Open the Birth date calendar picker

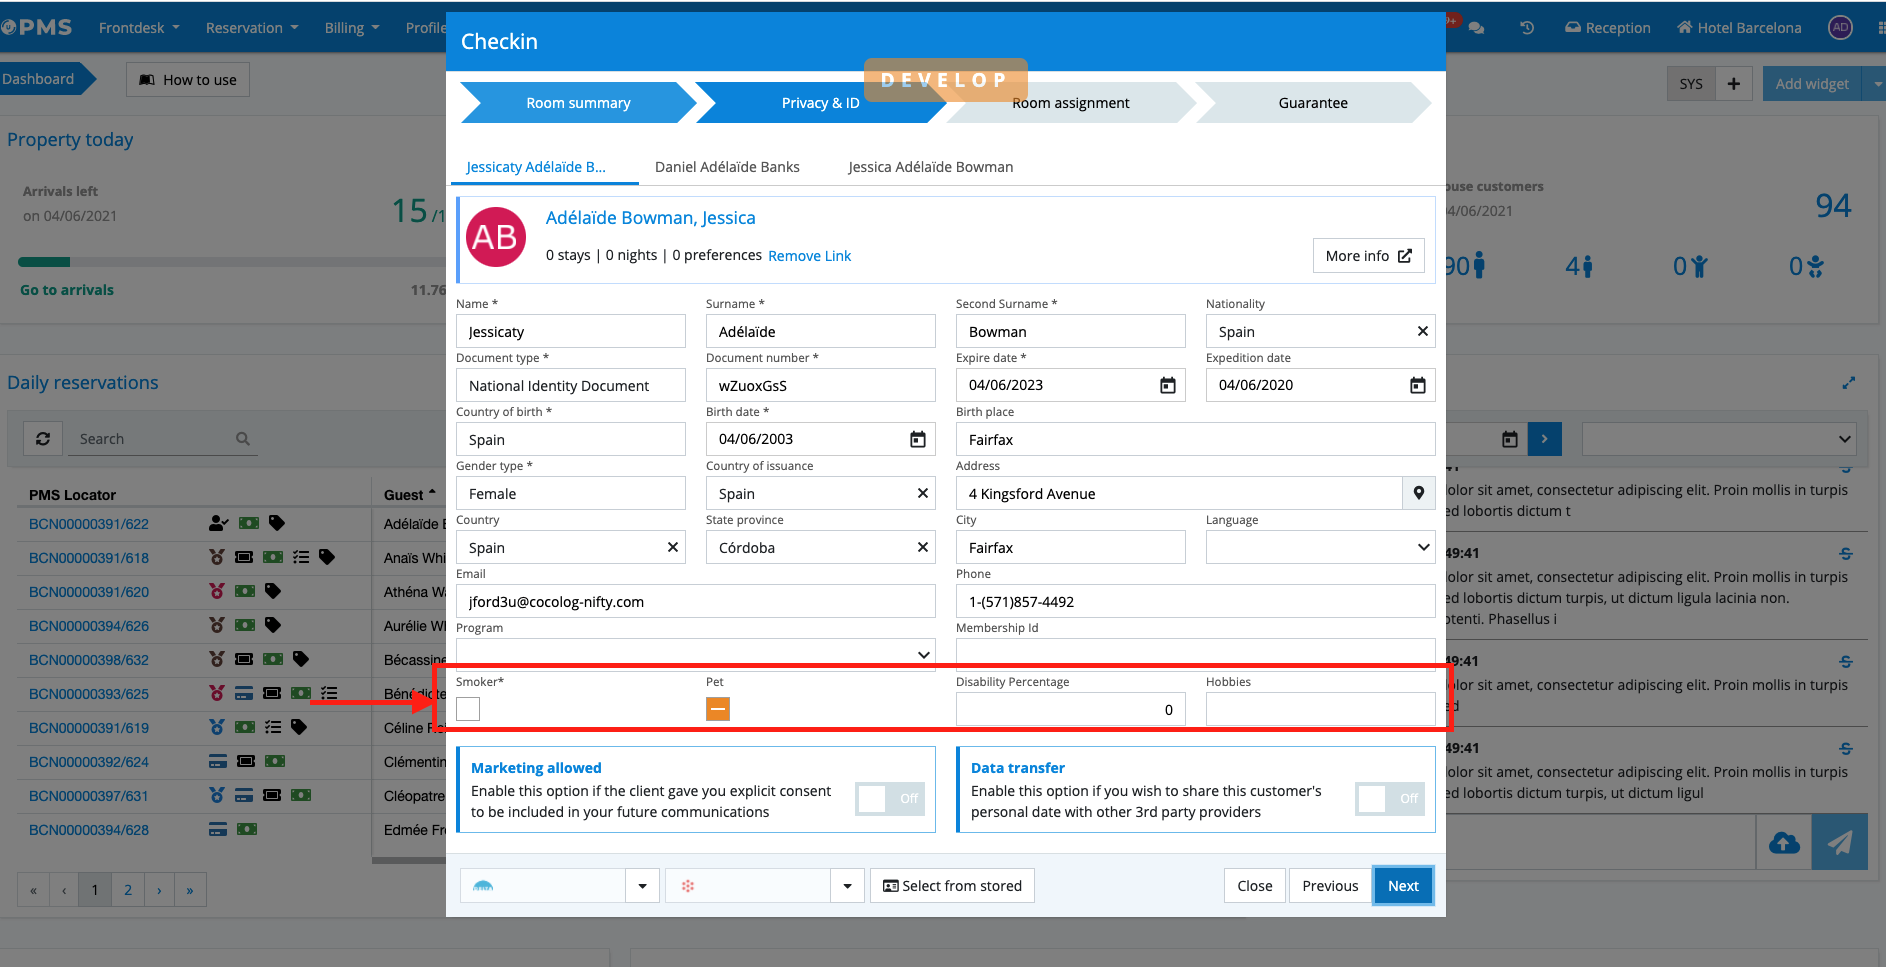(x=917, y=439)
